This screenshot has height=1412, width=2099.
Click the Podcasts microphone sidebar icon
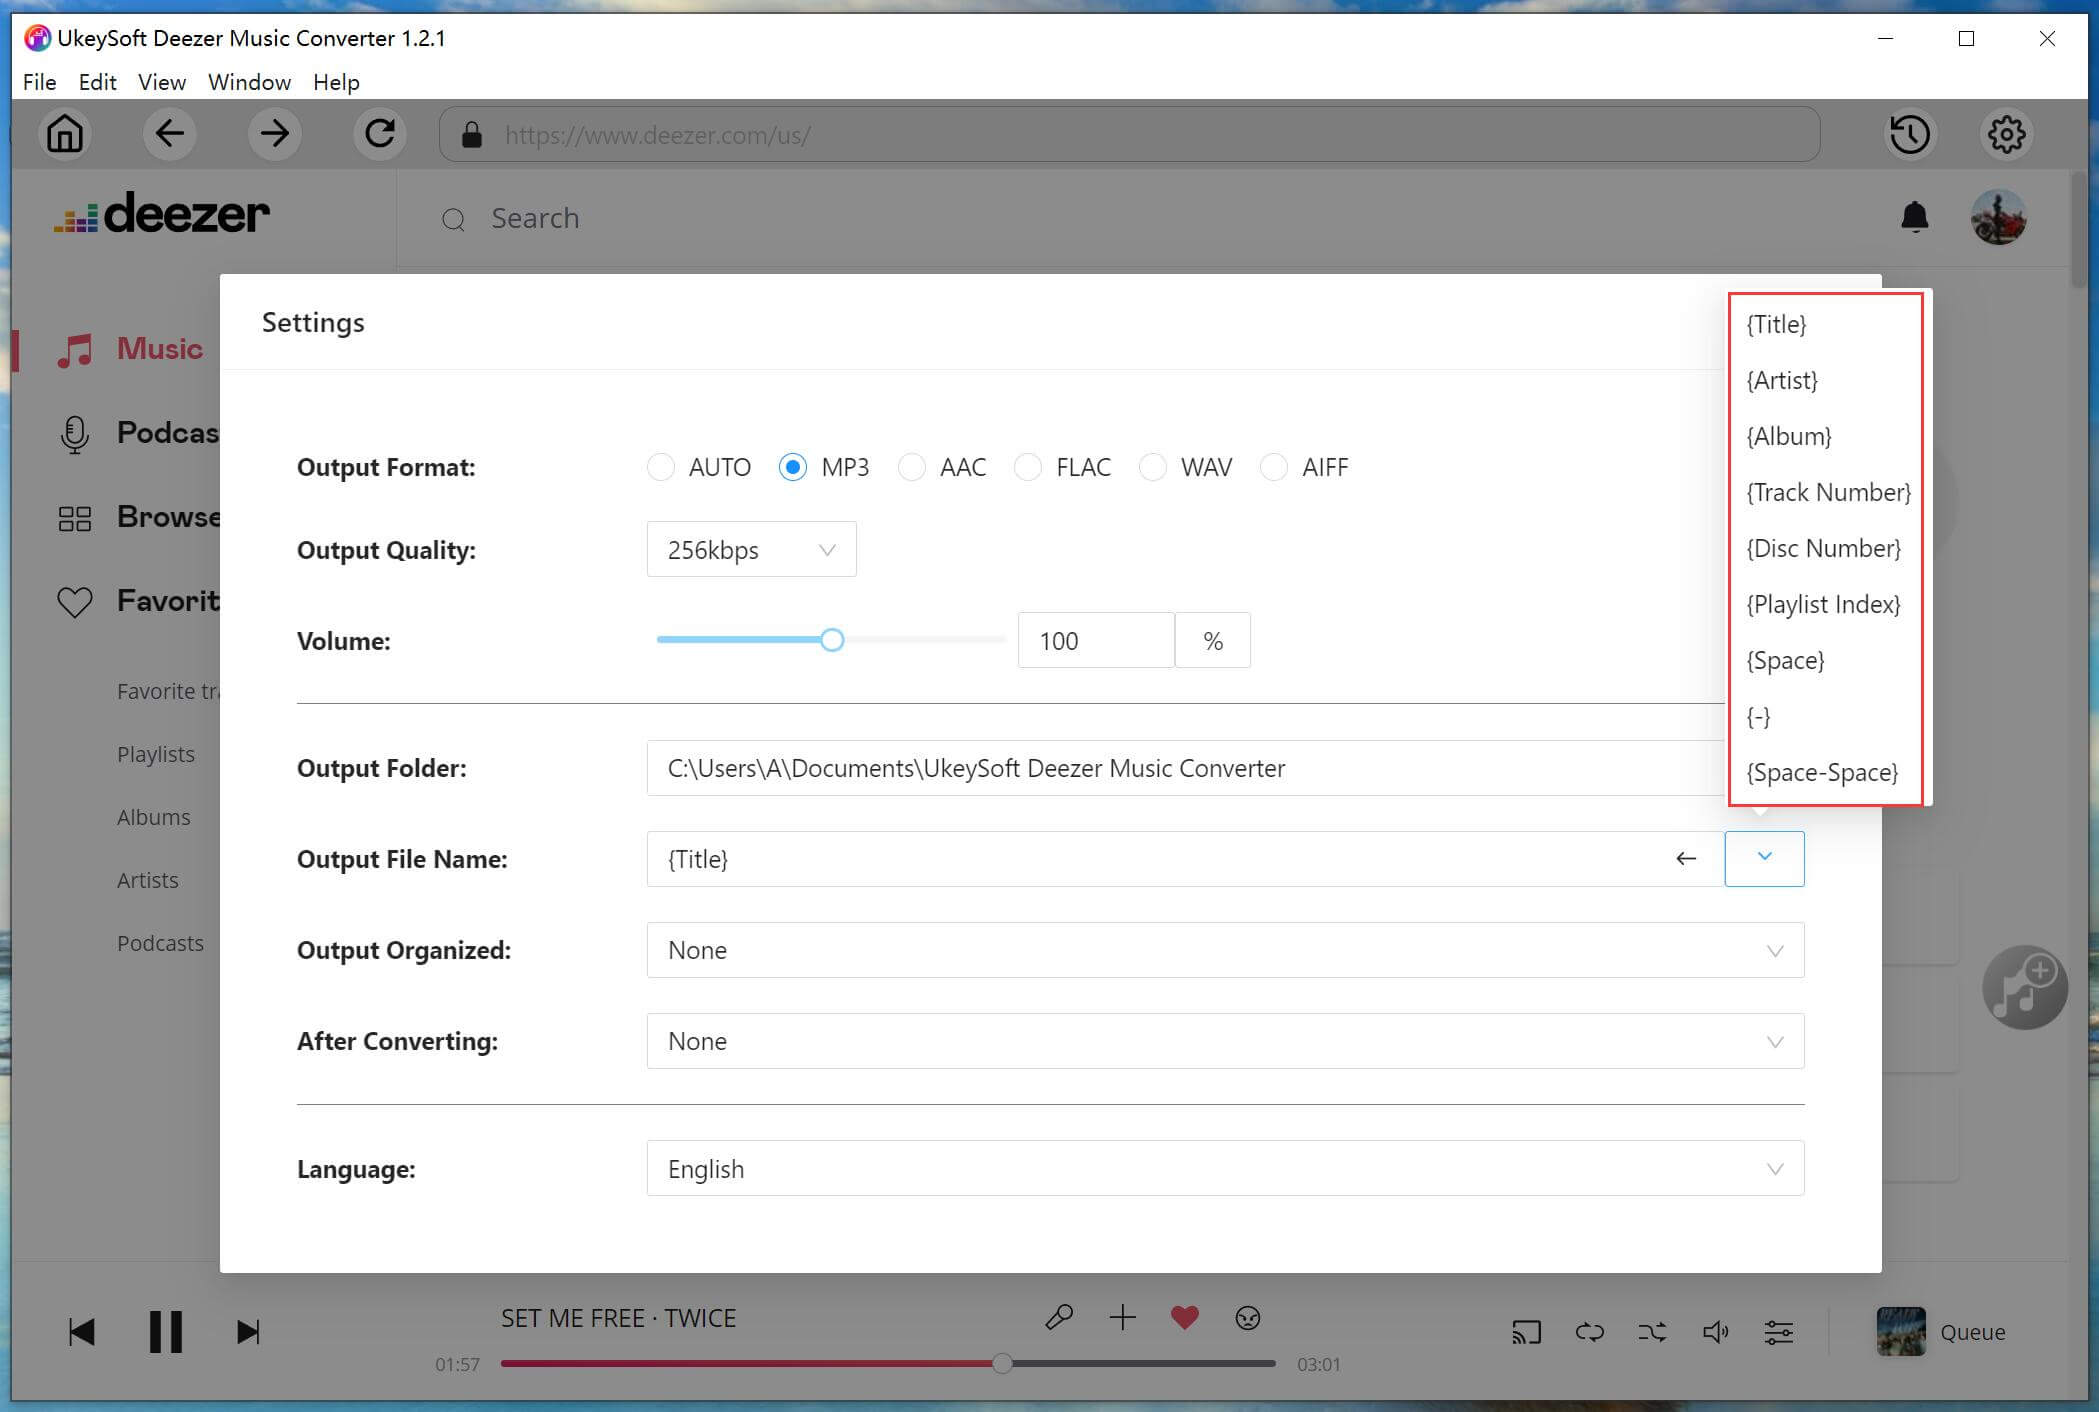coord(75,434)
